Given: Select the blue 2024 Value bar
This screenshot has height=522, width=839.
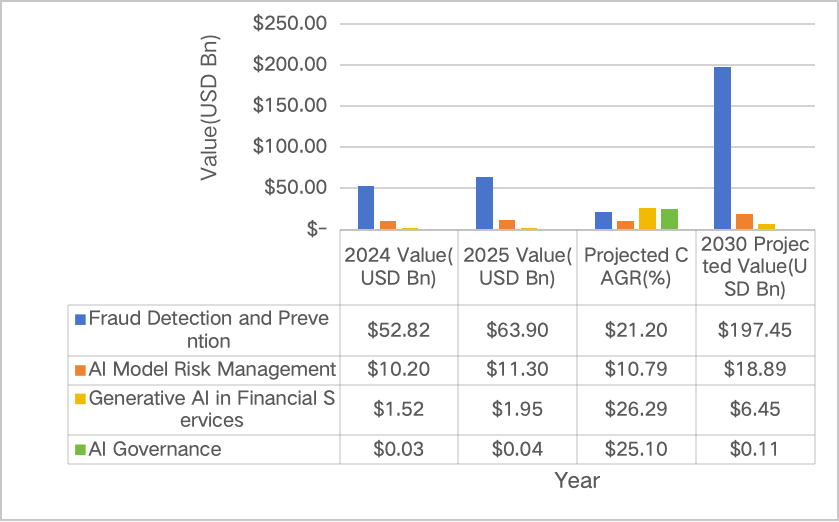Looking at the screenshot, I should coord(366,207).
